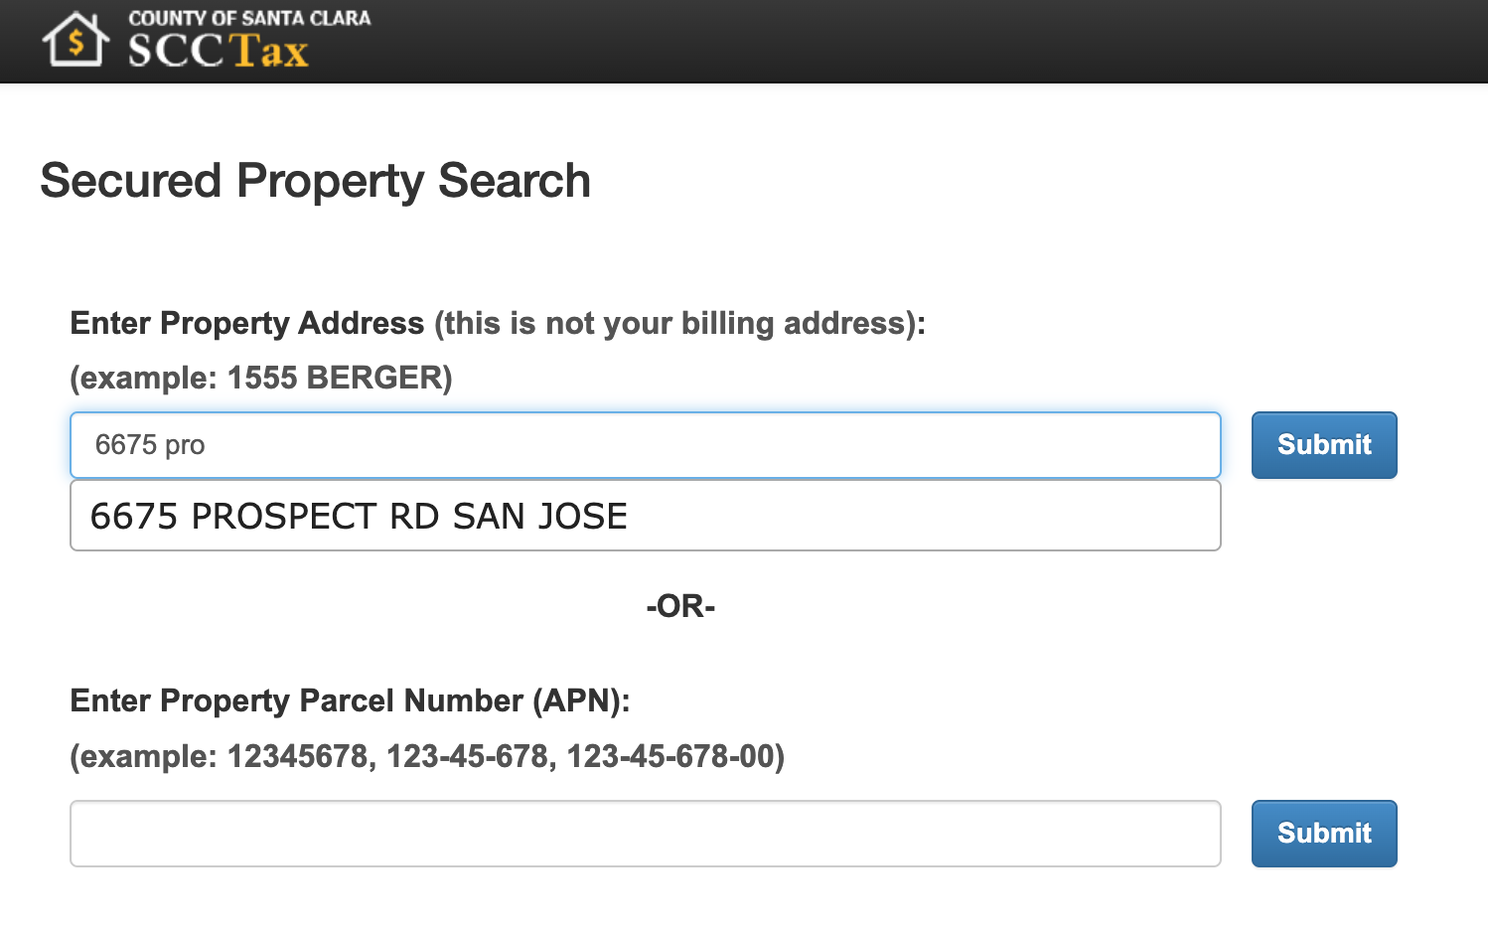1488x930 pixels.
Task: Open the SCCTax logo wordmark
Action: point(218,51)
